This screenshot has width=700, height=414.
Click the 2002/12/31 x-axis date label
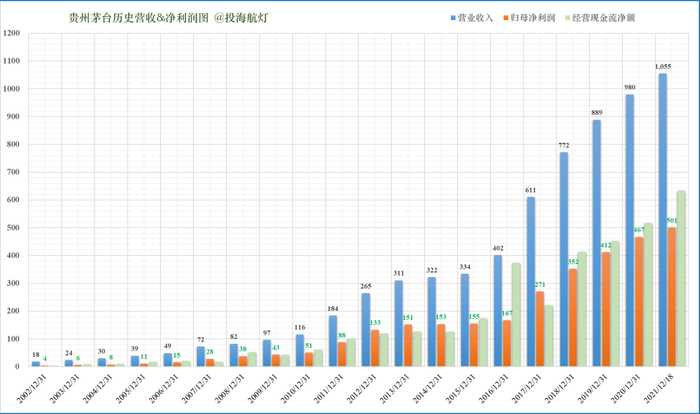[x=31, y=388]
